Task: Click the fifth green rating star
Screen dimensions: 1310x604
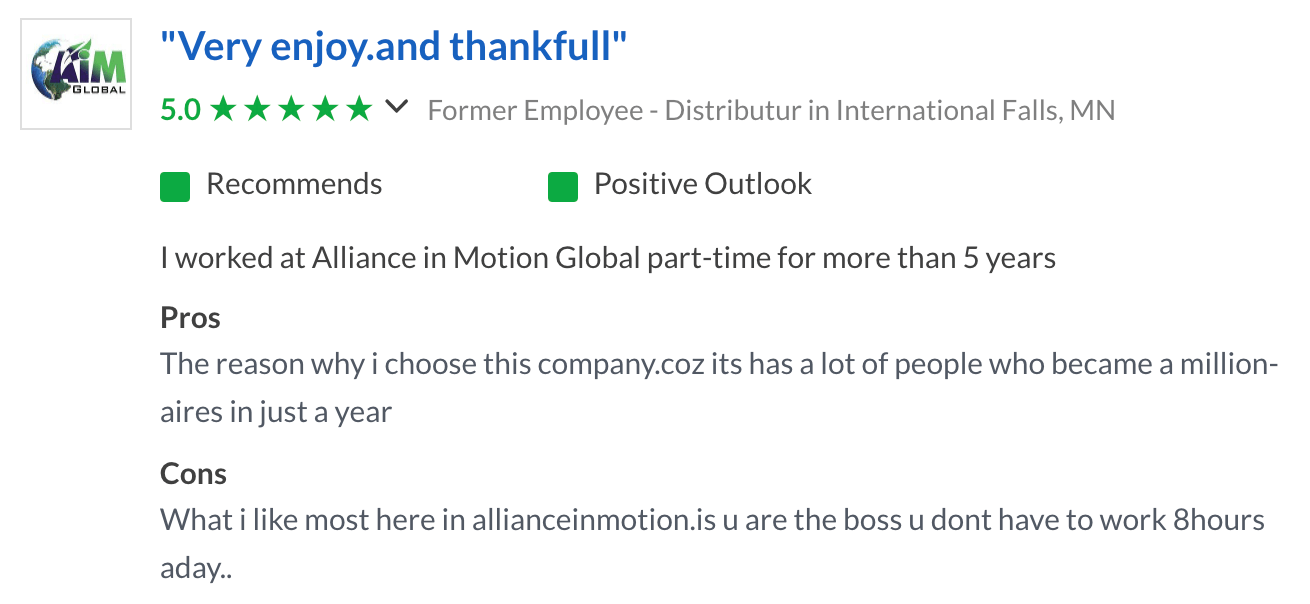Action: pos(360,109)
